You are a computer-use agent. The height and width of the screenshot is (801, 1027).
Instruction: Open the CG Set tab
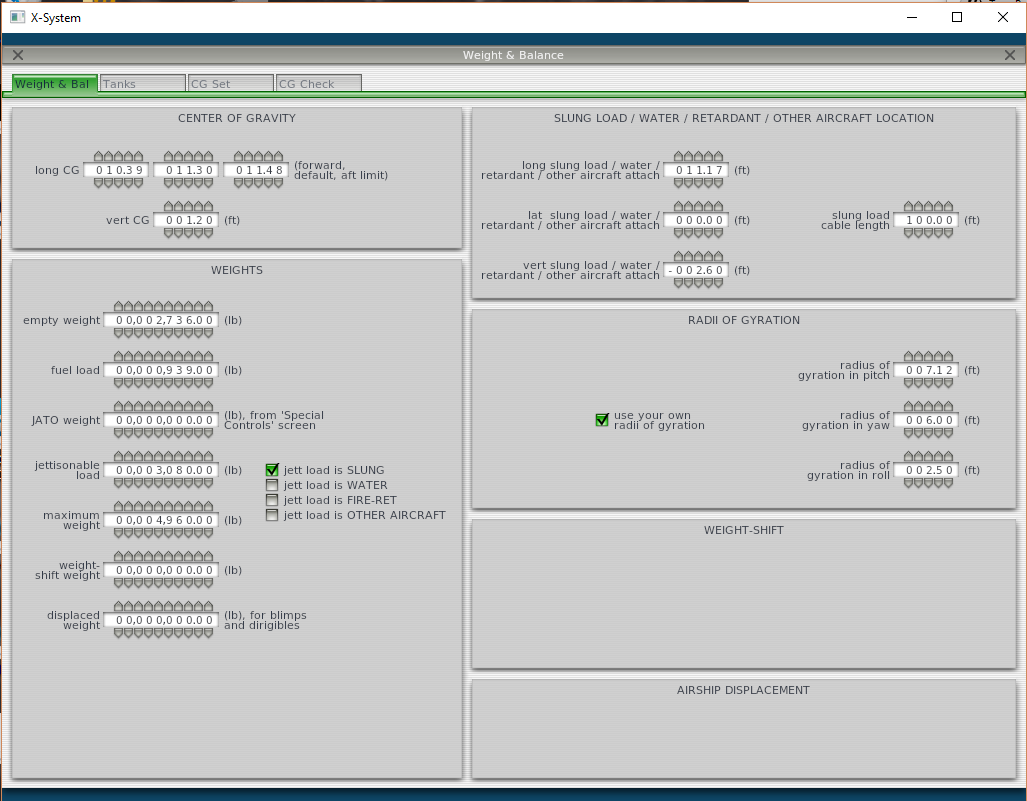(x=231, y=83)
